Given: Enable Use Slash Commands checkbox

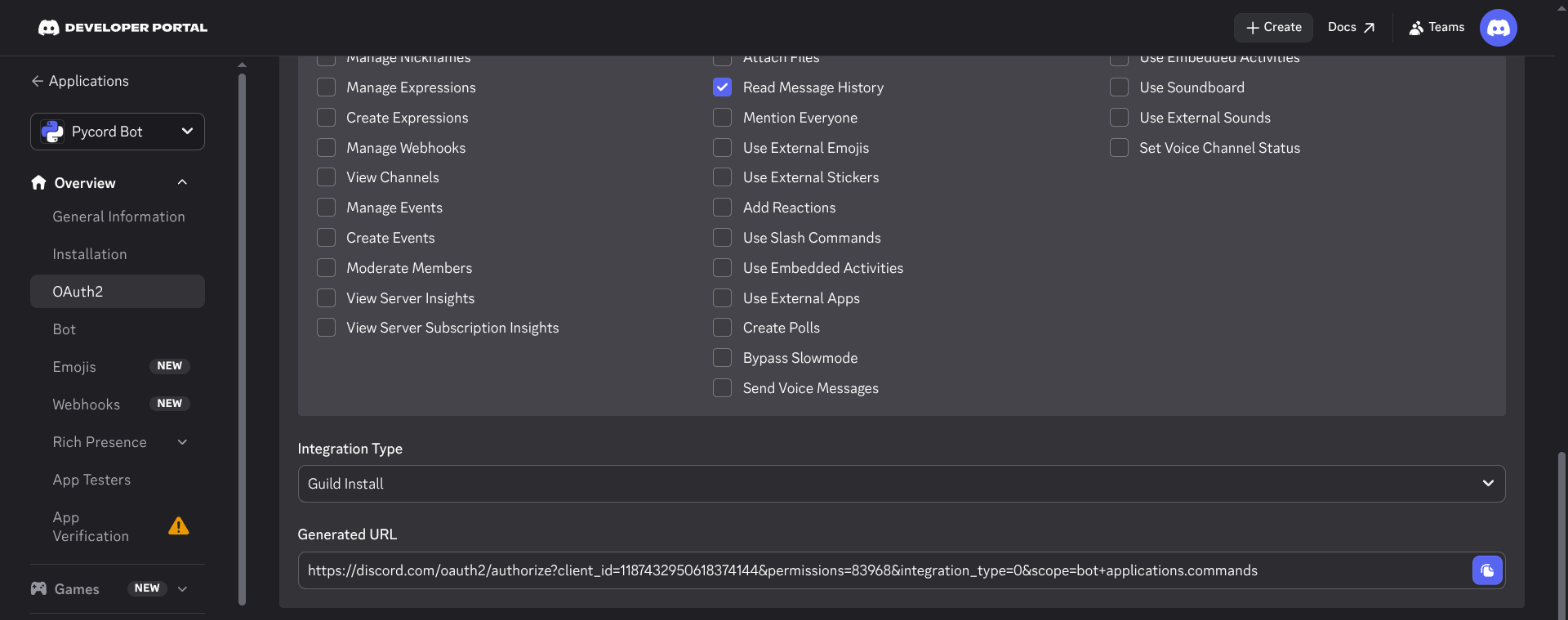Looking at the screenshot, I should pos(722,237).
